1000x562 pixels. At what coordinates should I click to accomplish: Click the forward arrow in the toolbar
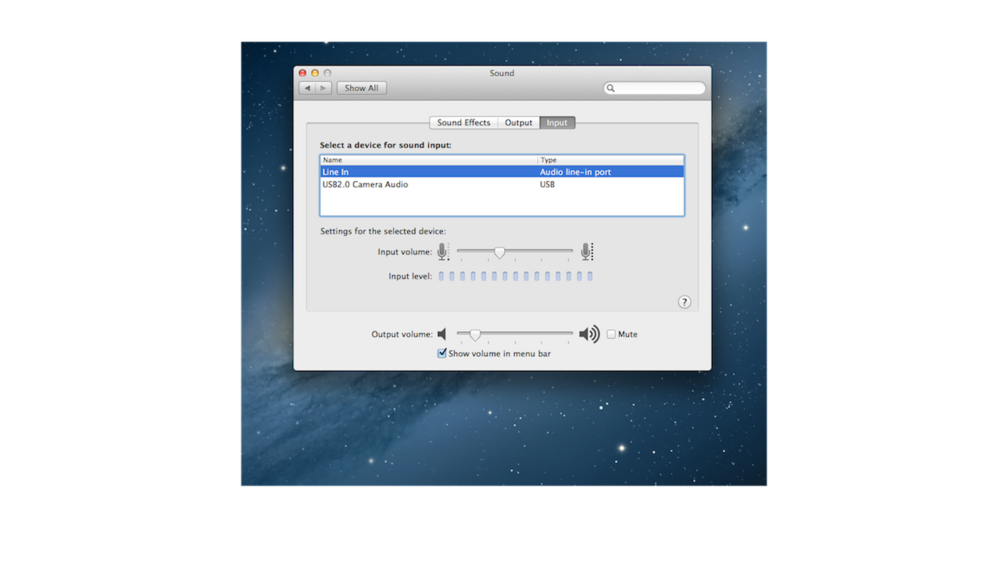pyautogui.click(x=325, y=88)
